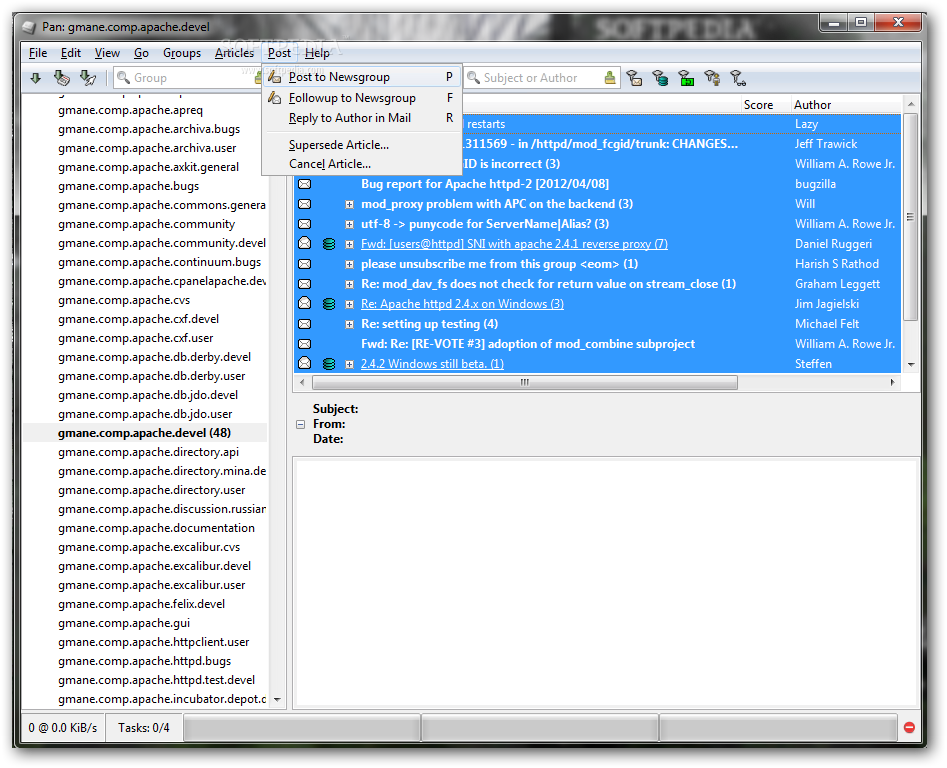Click the horizontal scrollbar thumb of article list

[x=524, y=382]
